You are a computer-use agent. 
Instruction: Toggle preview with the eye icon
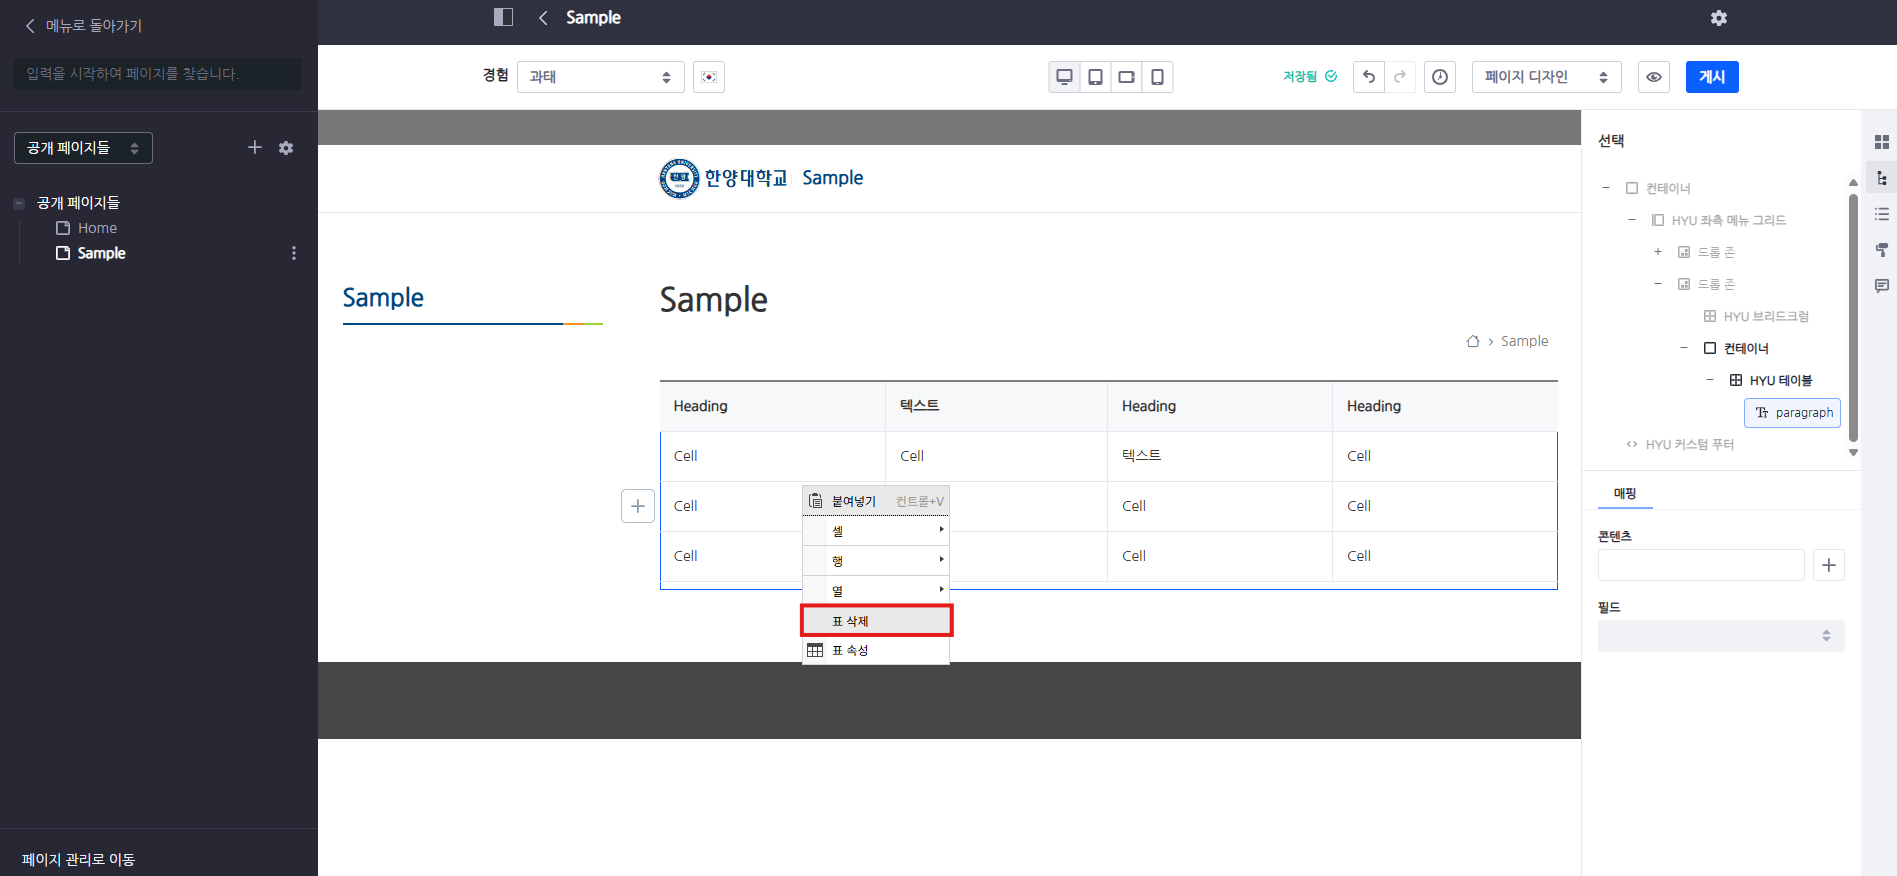point(1654,77)
